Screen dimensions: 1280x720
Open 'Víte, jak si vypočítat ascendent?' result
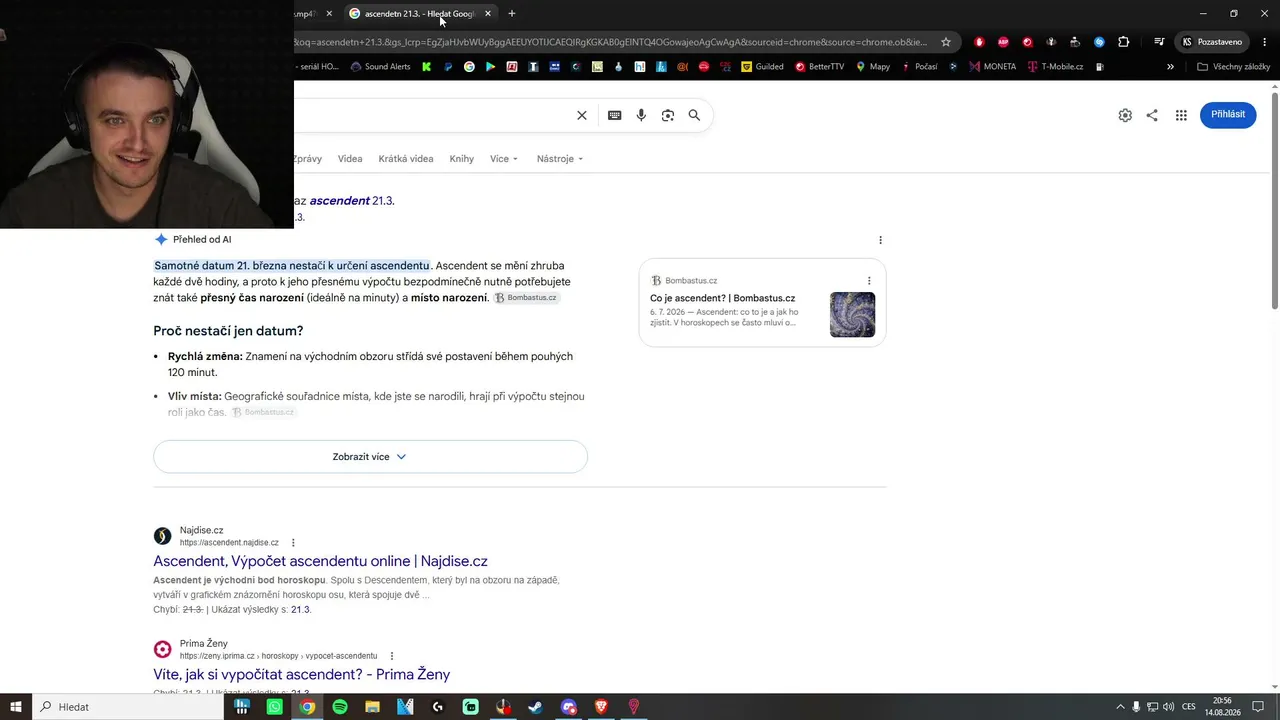click(302, 674)
